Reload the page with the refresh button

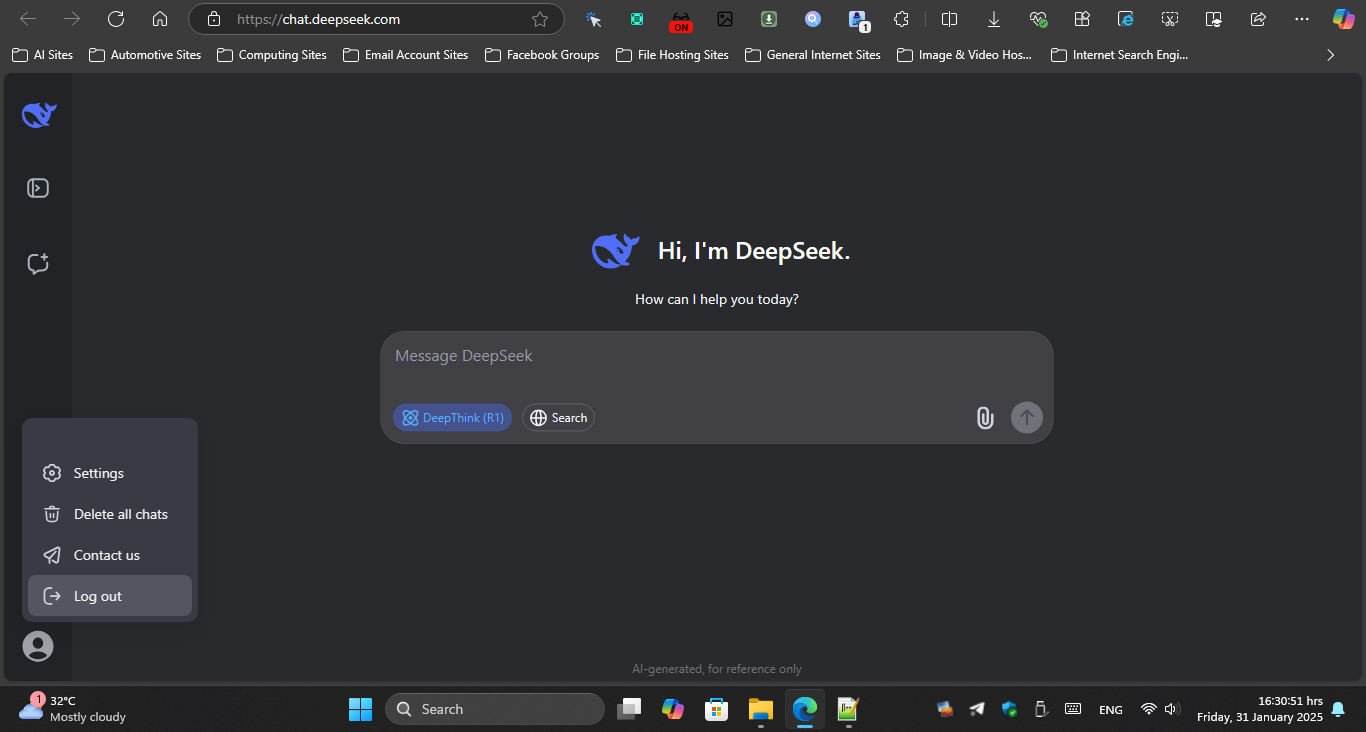[116, 19]
